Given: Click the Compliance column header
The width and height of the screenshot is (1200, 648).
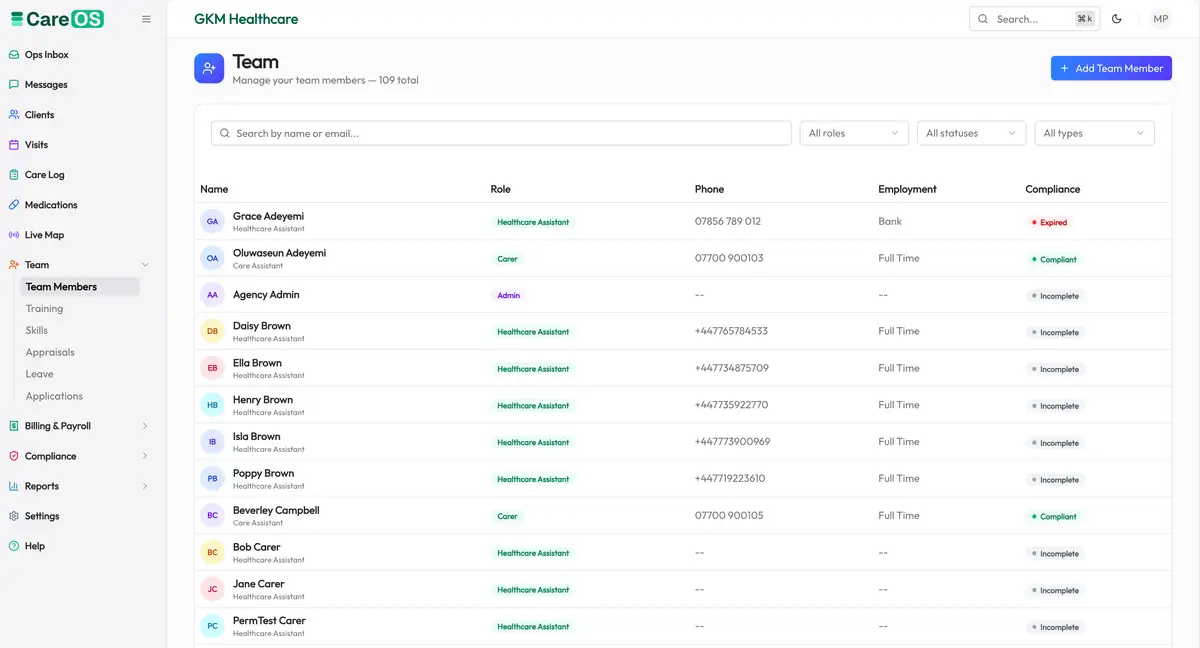Looking at the screenshot, I should pyautogui.click(x=1053, y=189).
